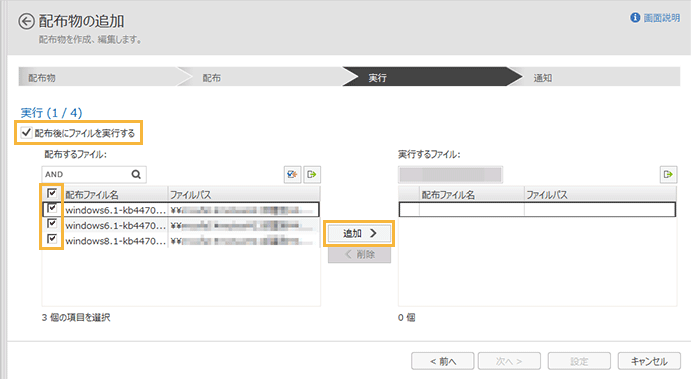Select the windows8.1-kb4470... file name
The height and width of the screenshot is (379, 691).
coord(115,241)
